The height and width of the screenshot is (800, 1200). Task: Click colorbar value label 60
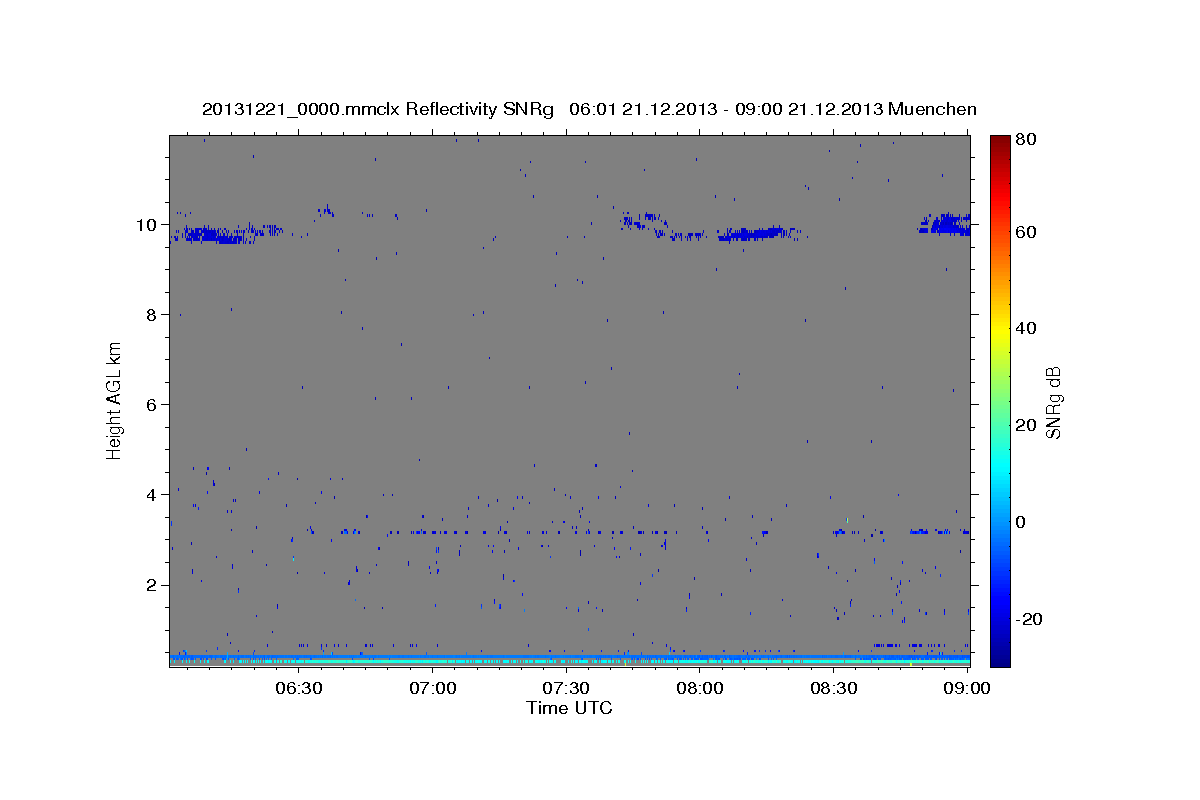[1025, 232]
